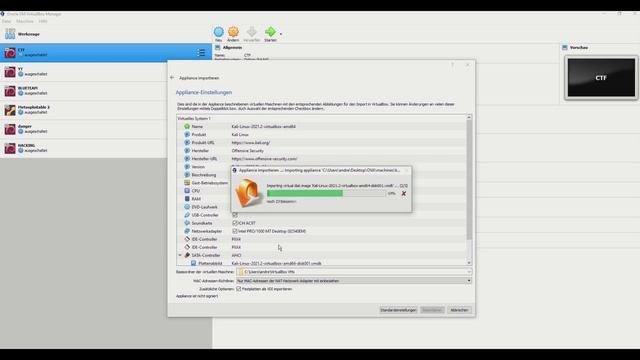
Task: Click the Ändern settings gear icon
Action: 233,31
